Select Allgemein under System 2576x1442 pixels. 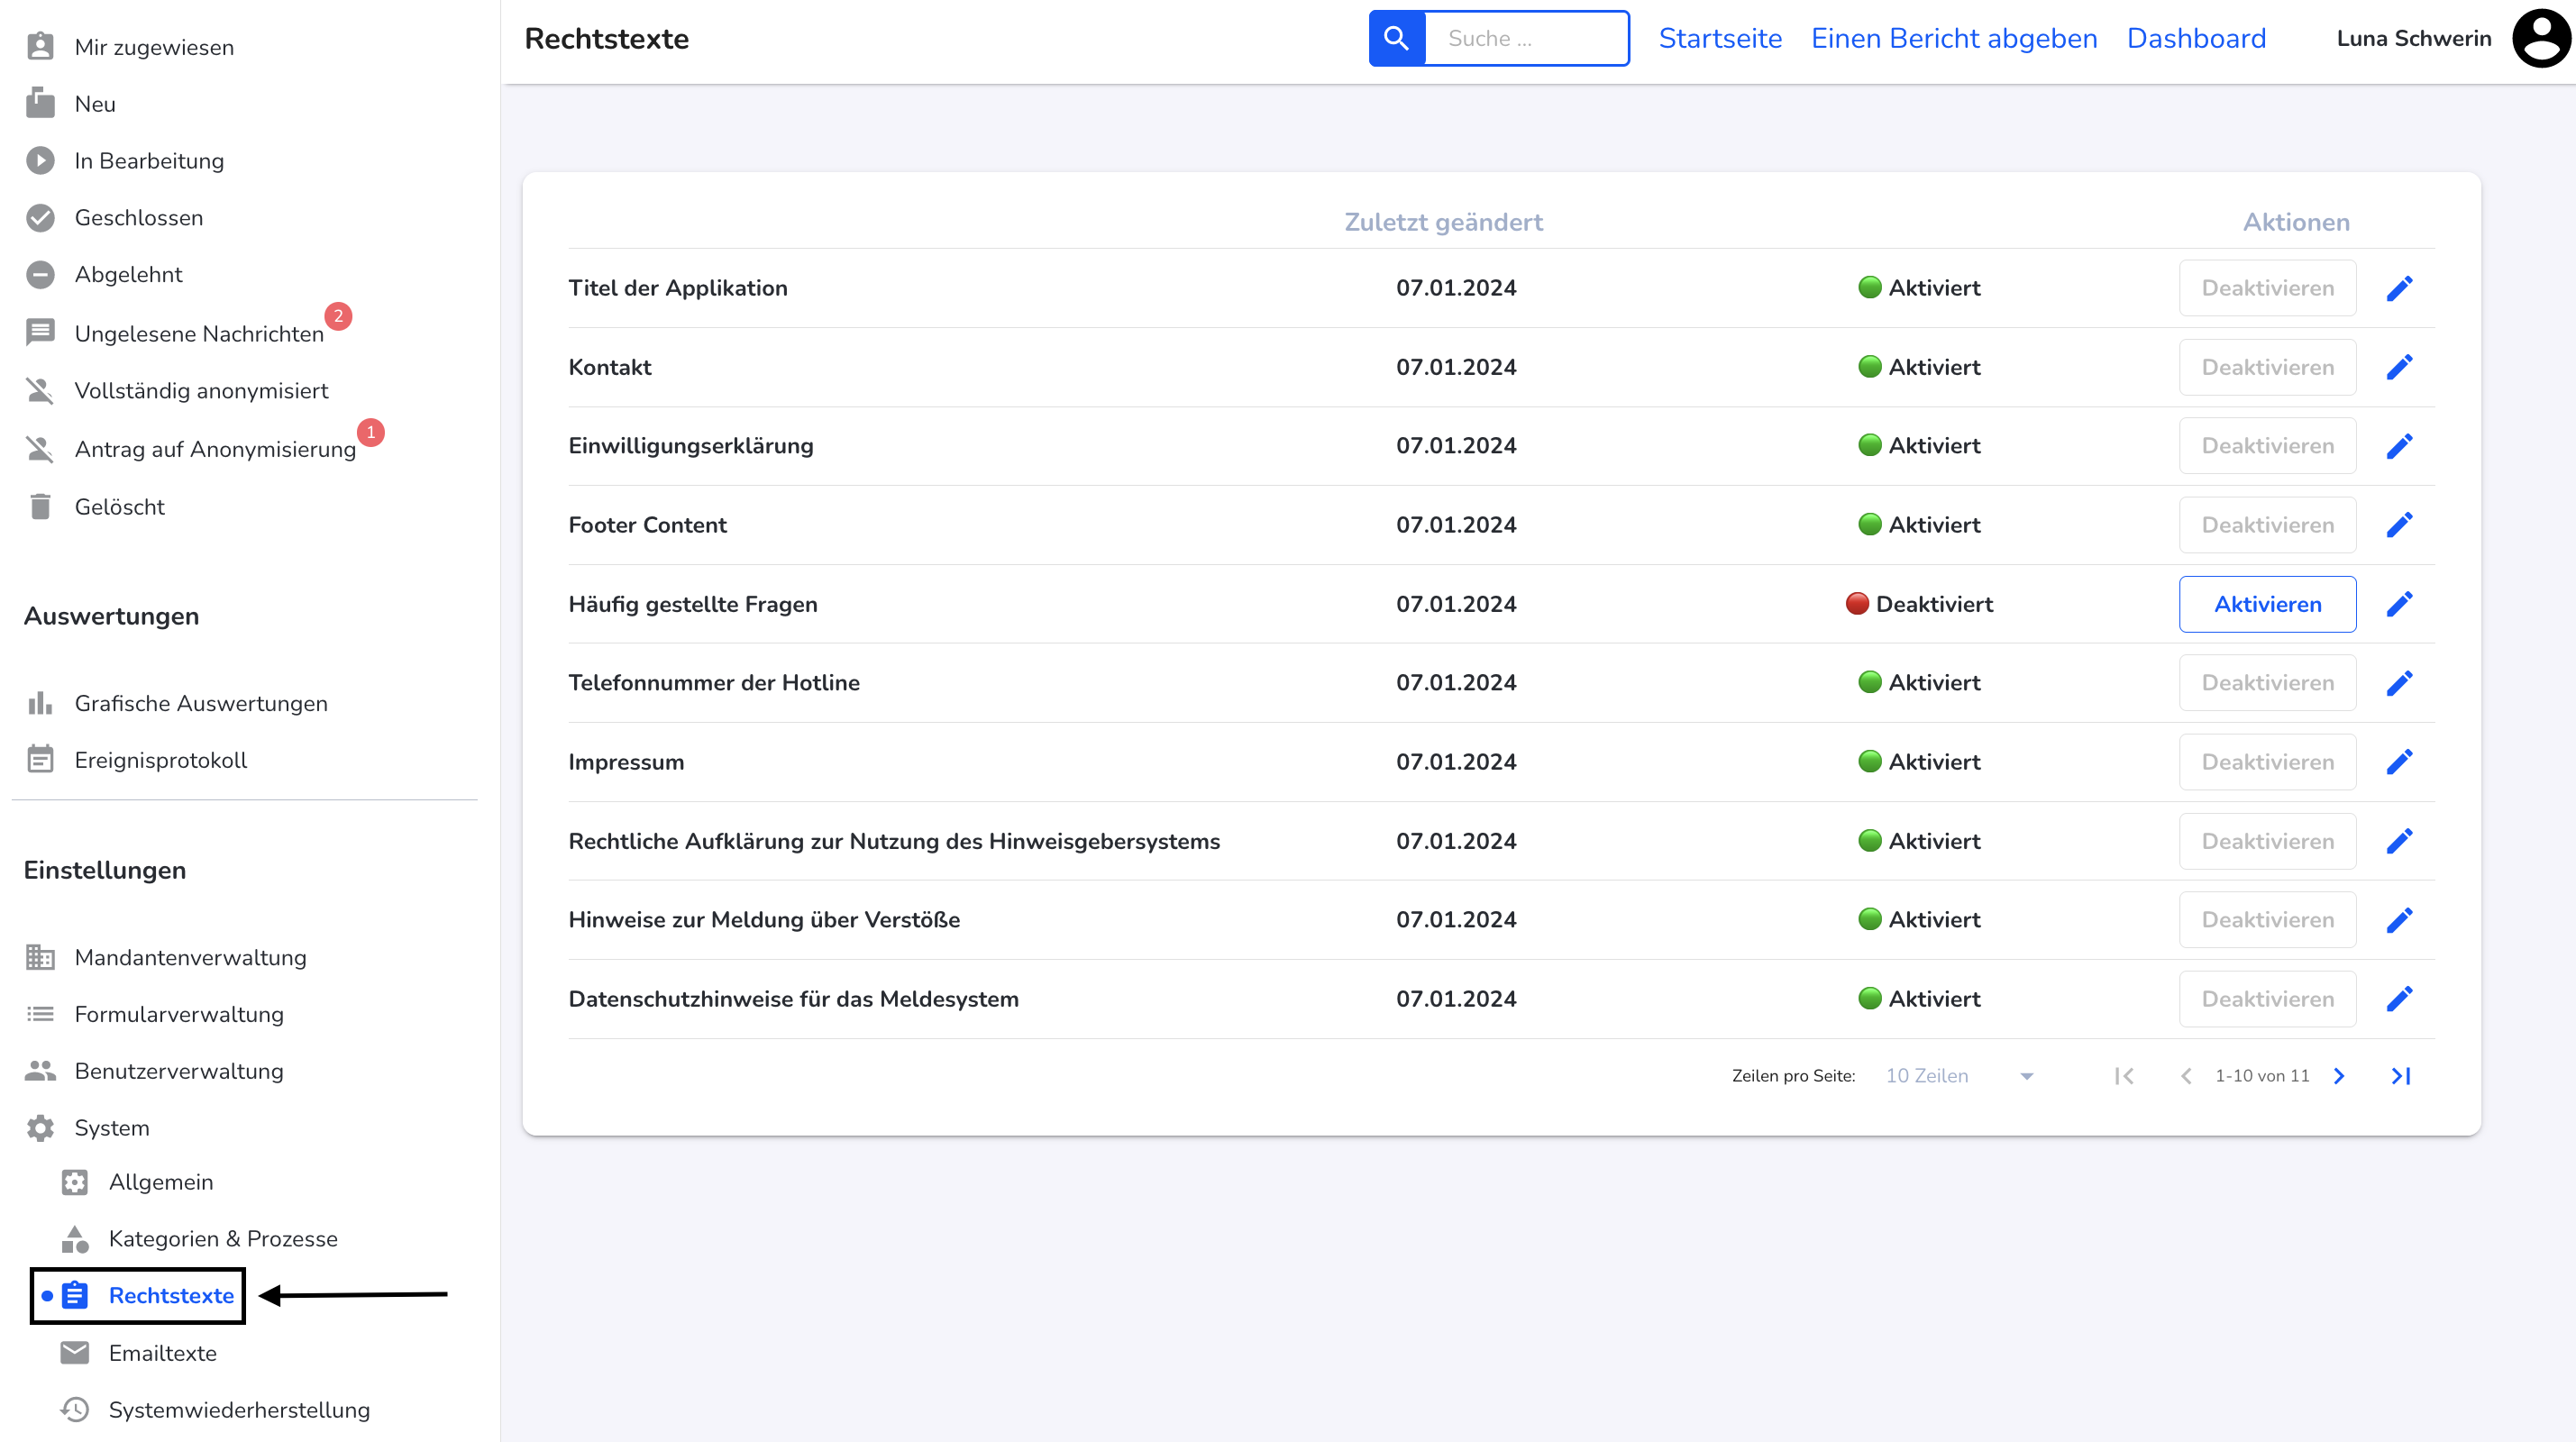(x=161, y=1182)
